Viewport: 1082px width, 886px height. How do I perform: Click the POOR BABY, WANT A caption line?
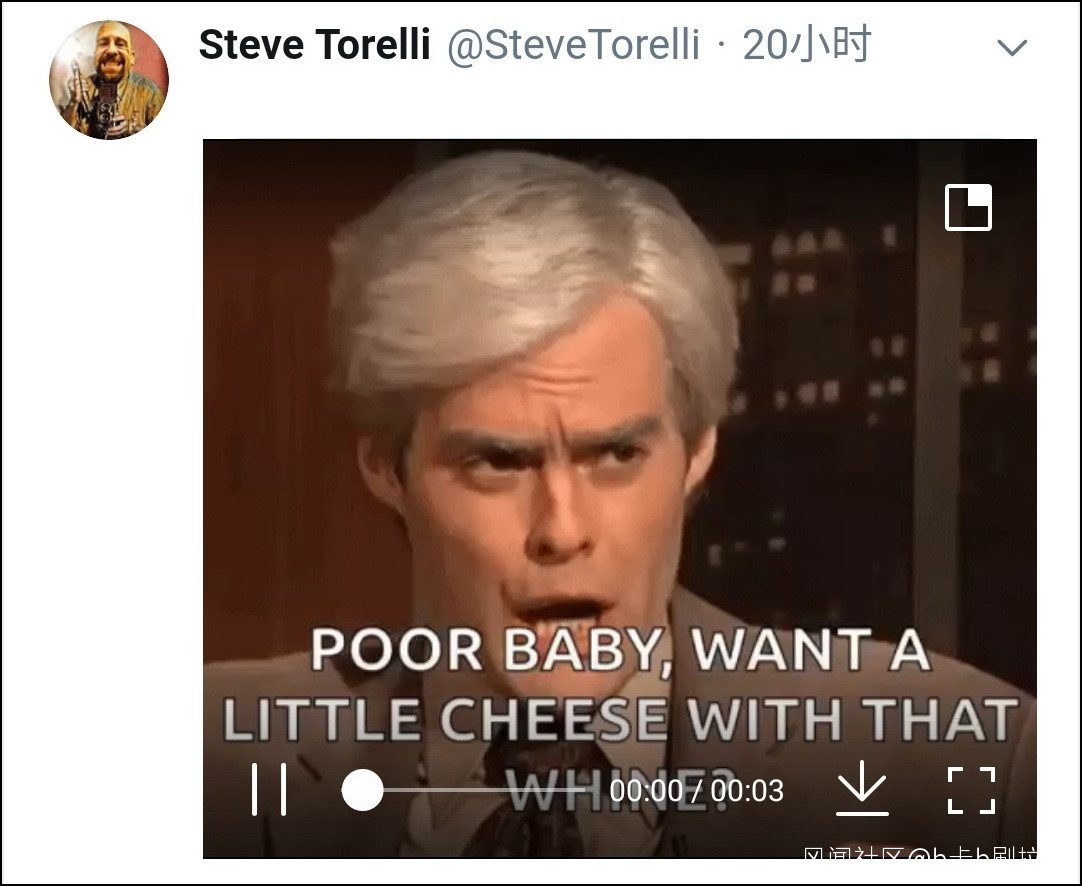620,650
